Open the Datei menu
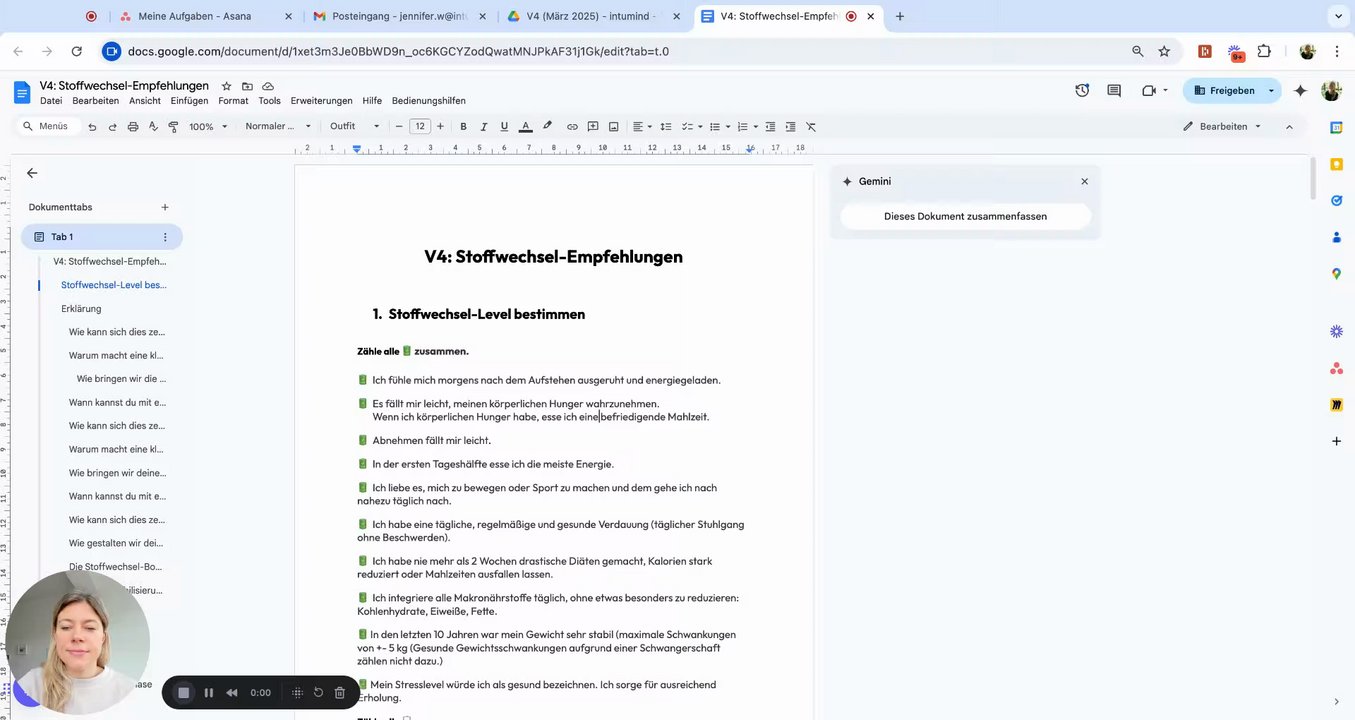1355x720 pixels. coord(51,101)
